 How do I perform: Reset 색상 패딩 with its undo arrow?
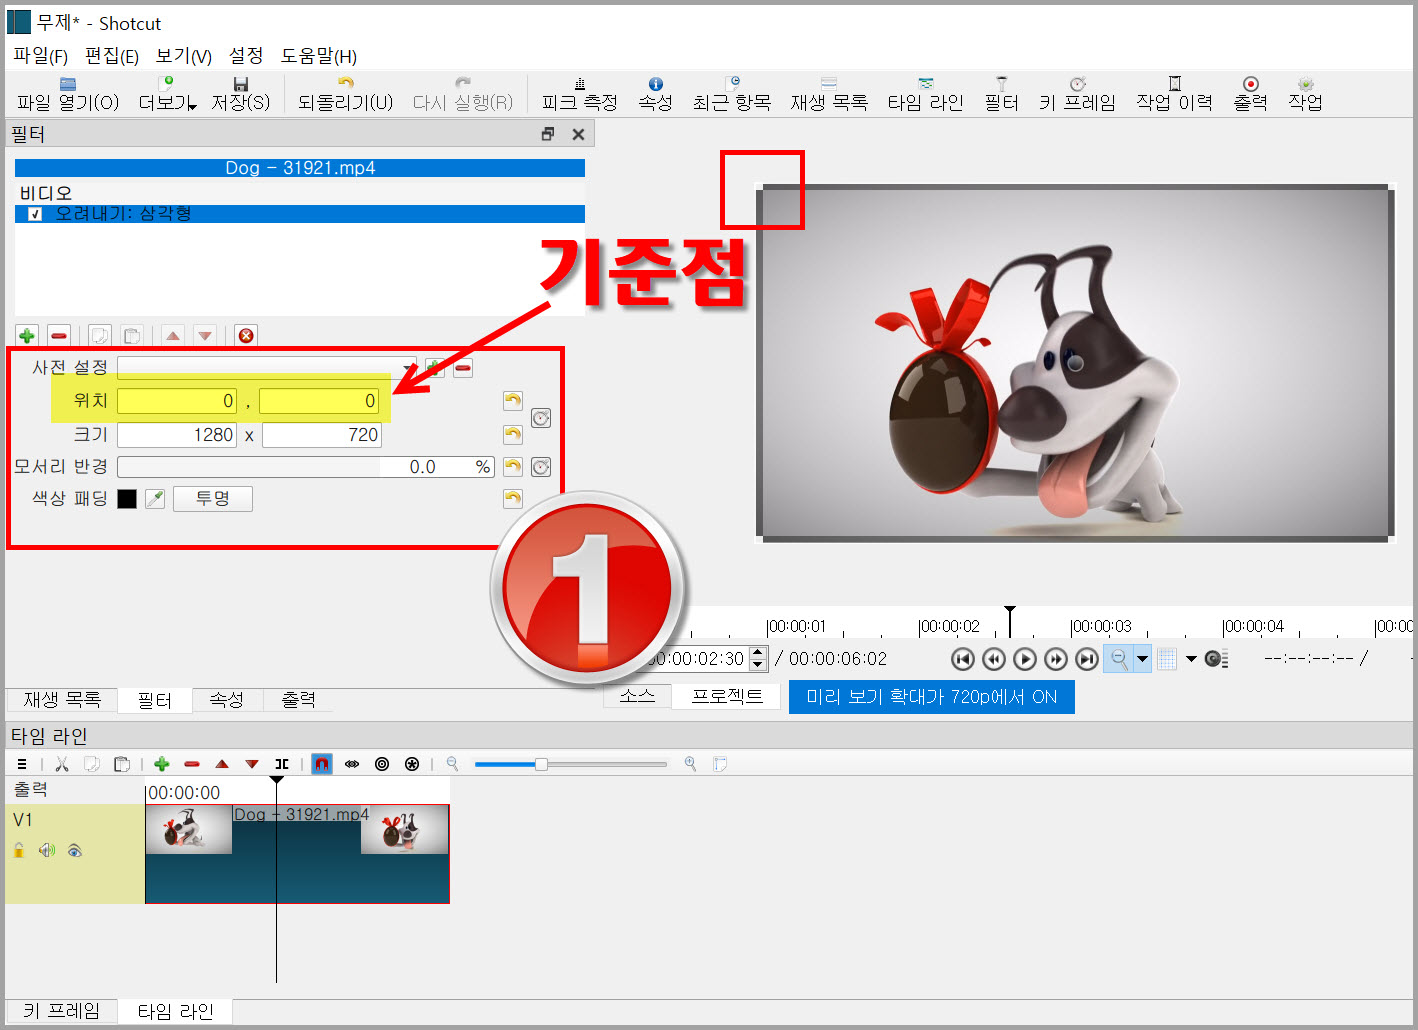pyautogui.click(x=513, y=498)
